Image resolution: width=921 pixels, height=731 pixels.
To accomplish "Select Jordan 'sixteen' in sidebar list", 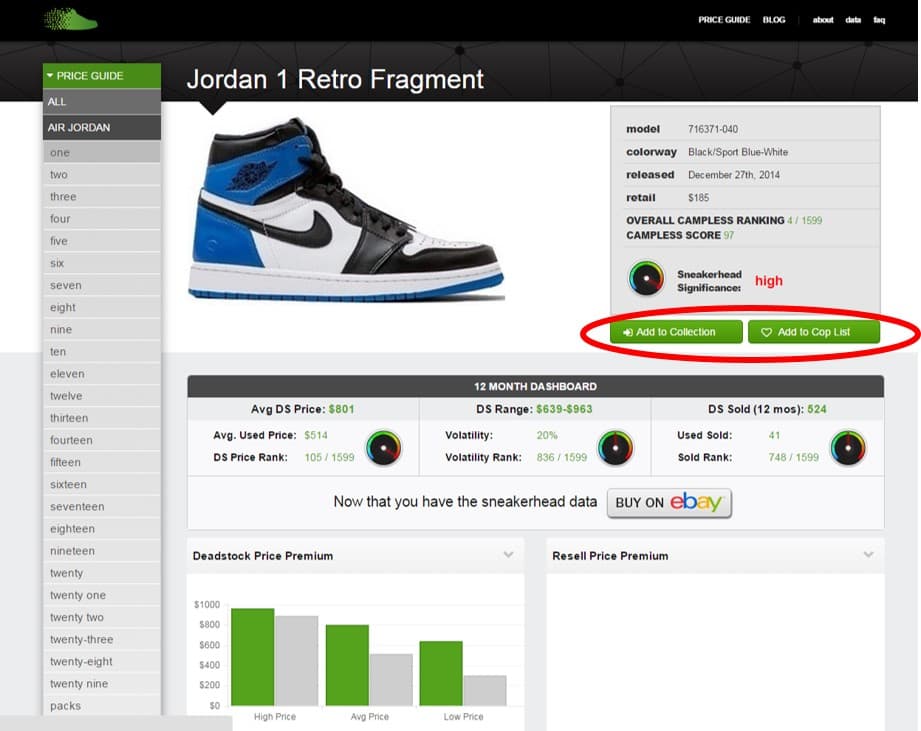I will (102, 484).
